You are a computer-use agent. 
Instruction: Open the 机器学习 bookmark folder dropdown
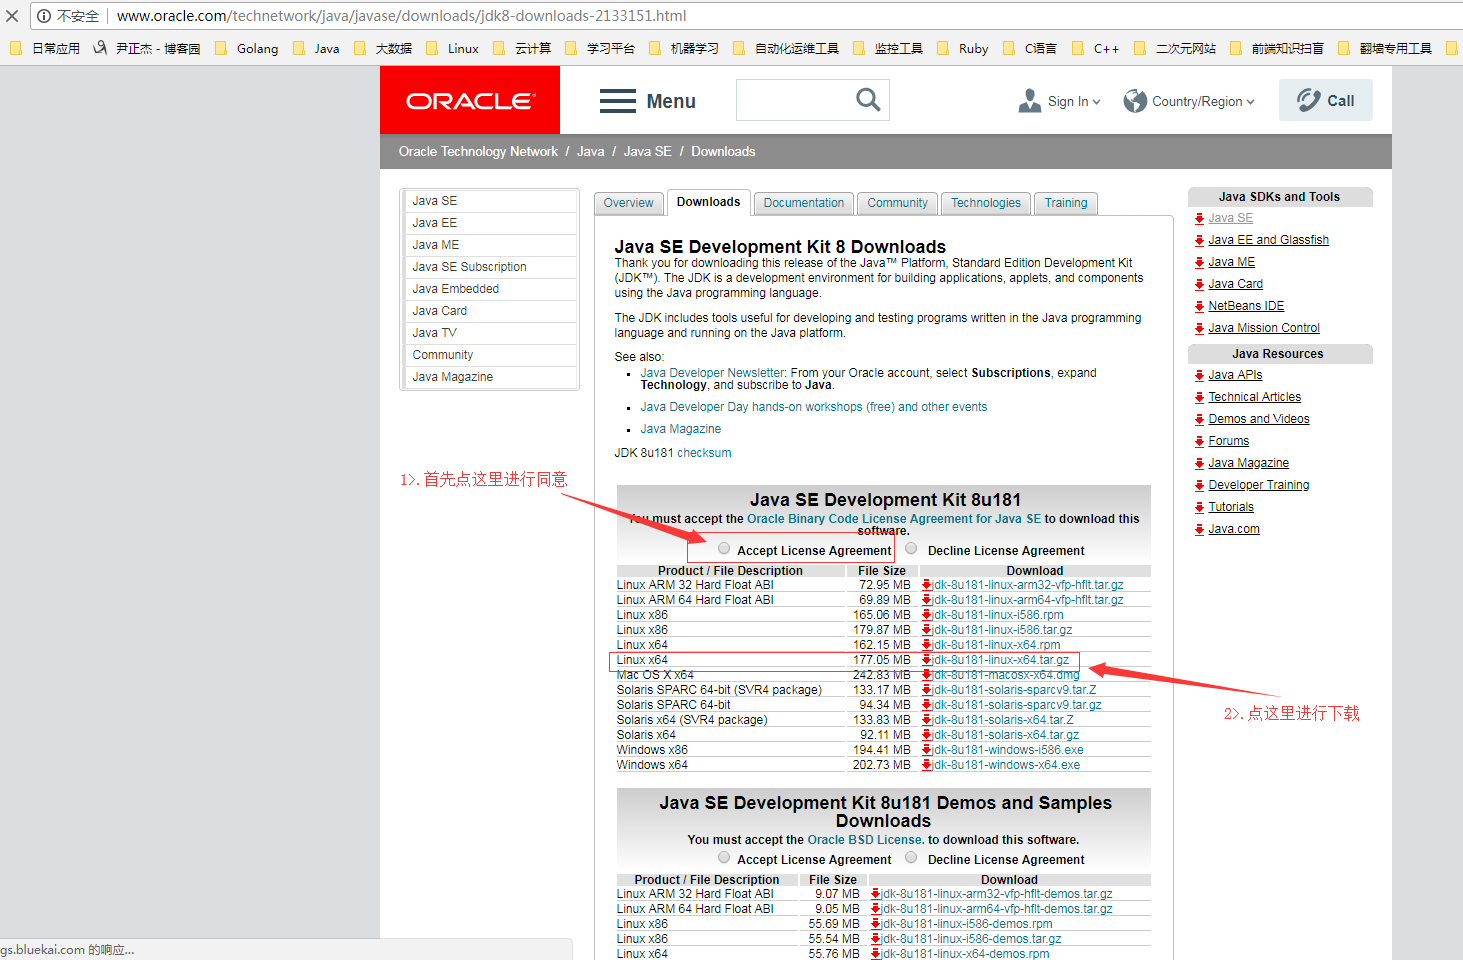click(684, 48)
